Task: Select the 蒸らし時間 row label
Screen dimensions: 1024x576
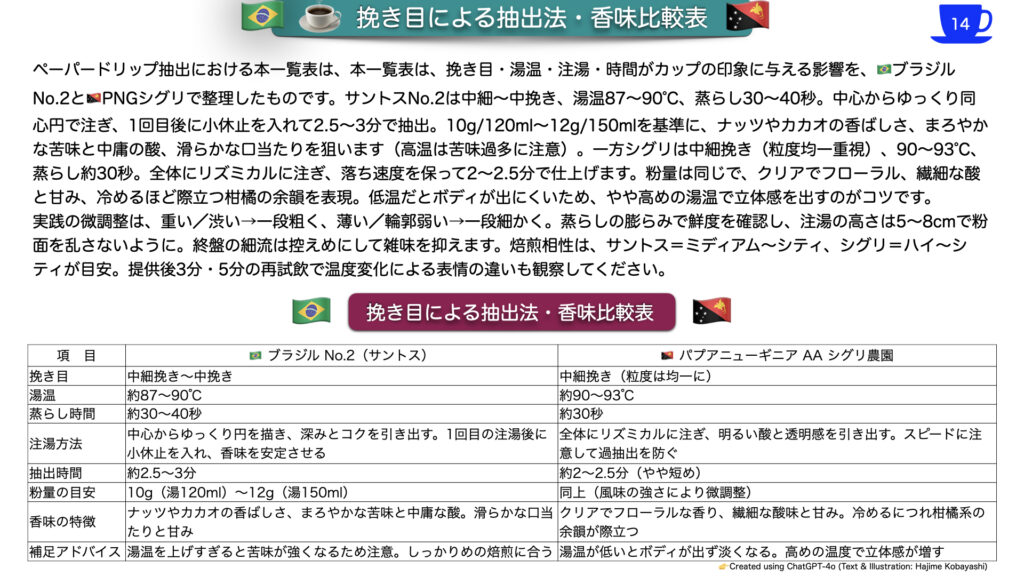Action: (62, 414)
